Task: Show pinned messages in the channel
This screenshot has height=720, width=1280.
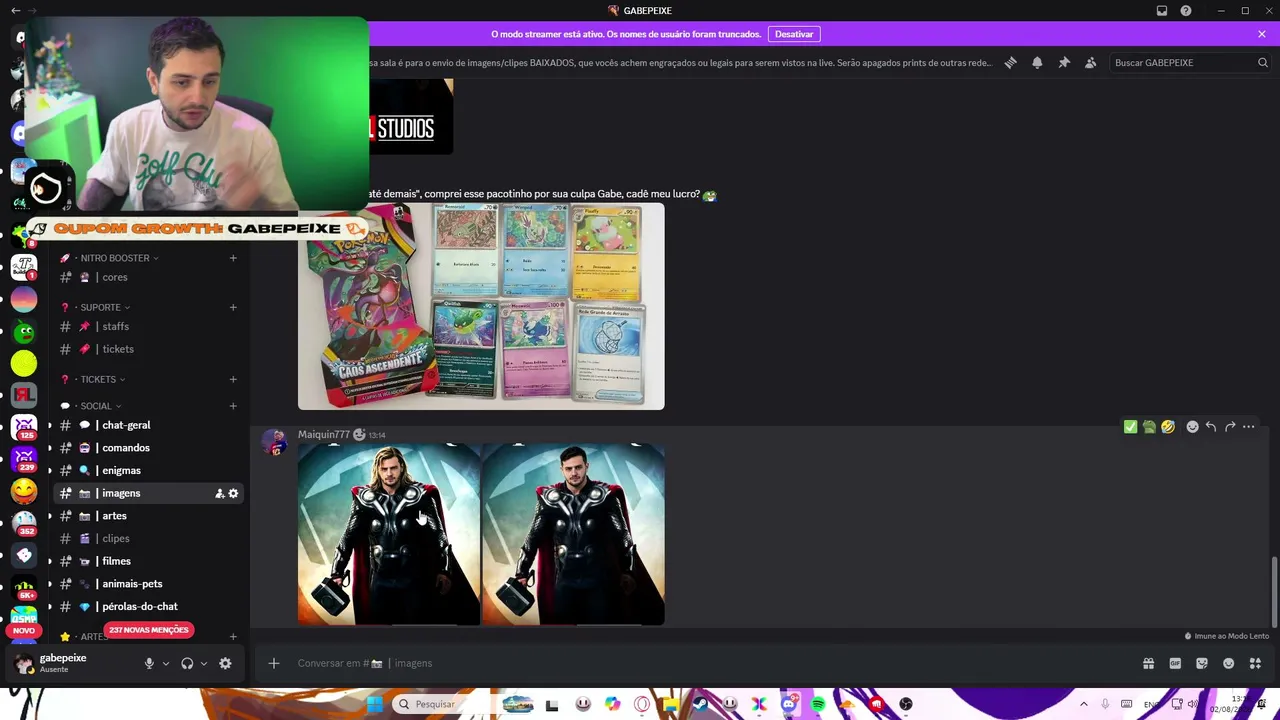Action: click(x=1064, y=62)
